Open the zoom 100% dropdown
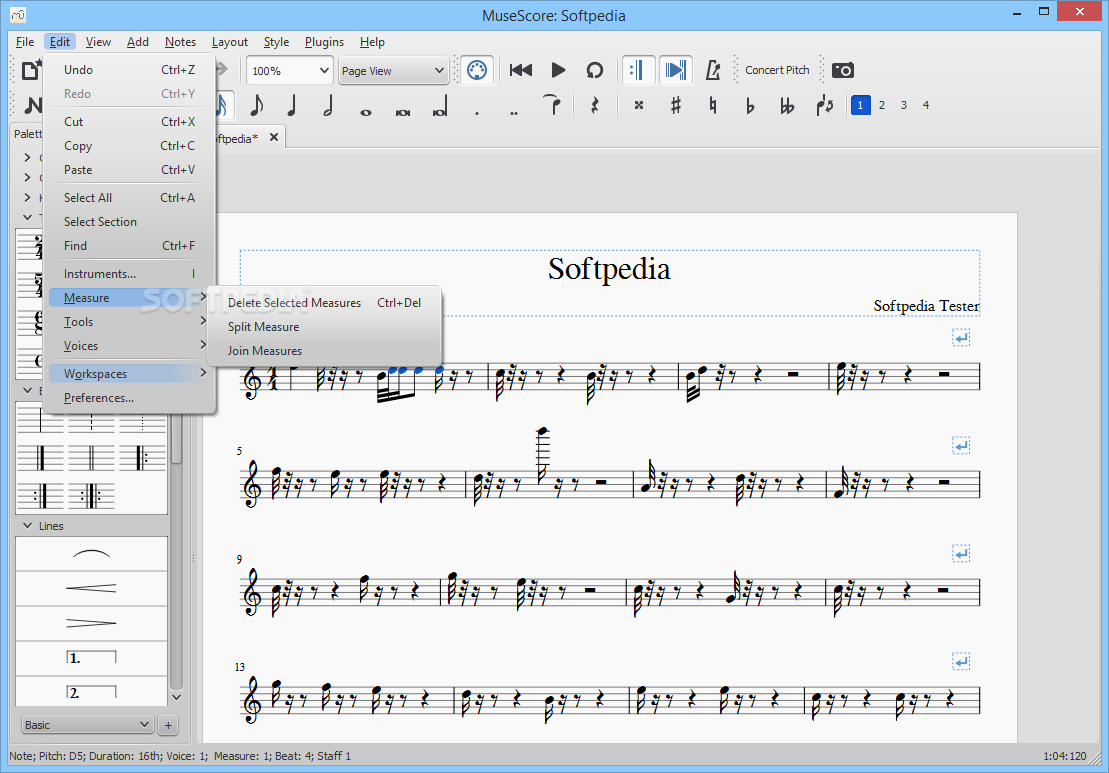This screenshot has height=773, width=1109. point(289,71)
